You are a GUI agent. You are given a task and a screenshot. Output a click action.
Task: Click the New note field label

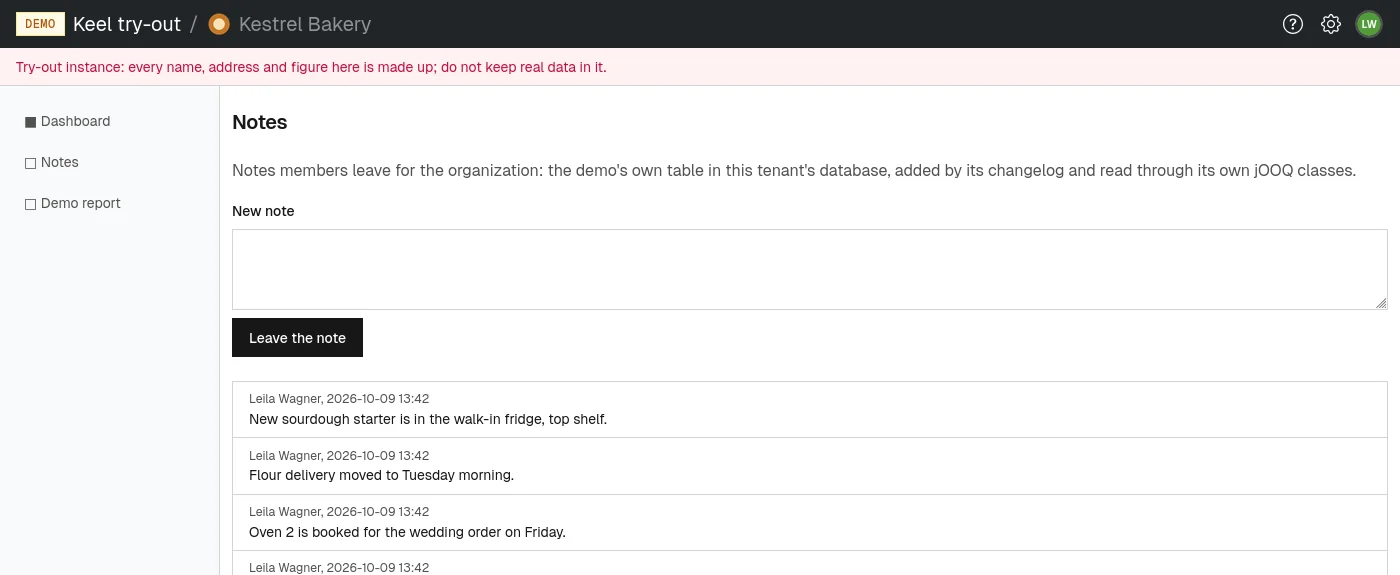(263, 211)
